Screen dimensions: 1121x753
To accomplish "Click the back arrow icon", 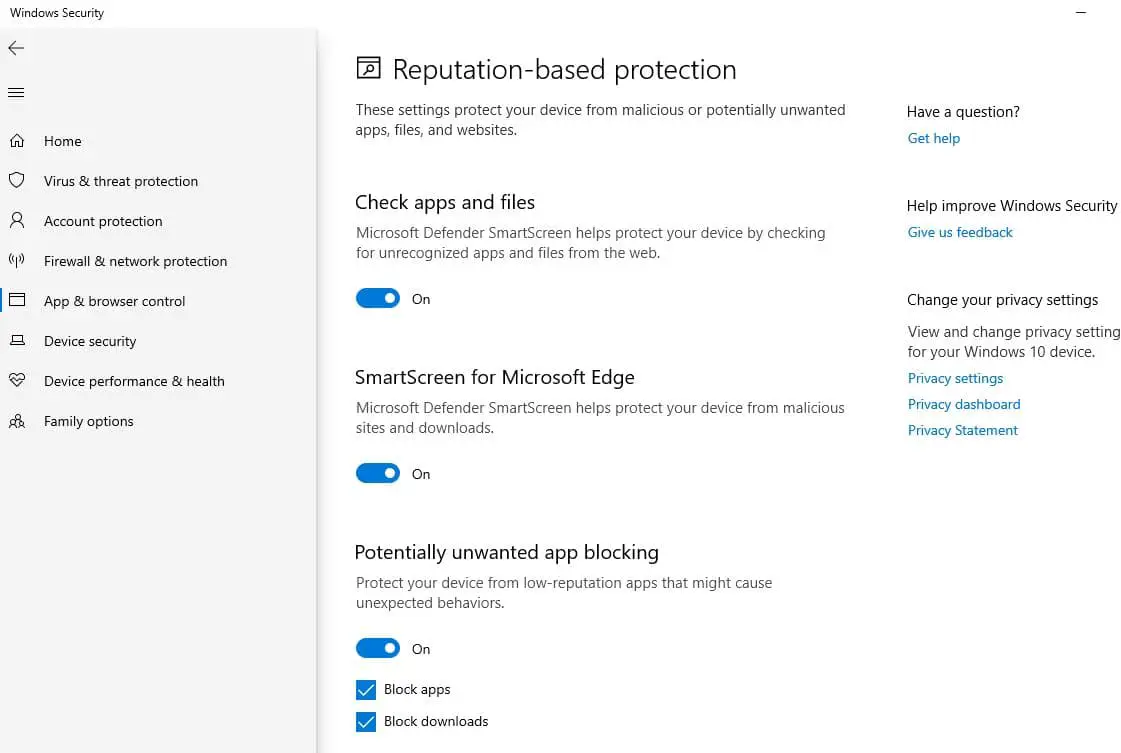I will point(16,48).
